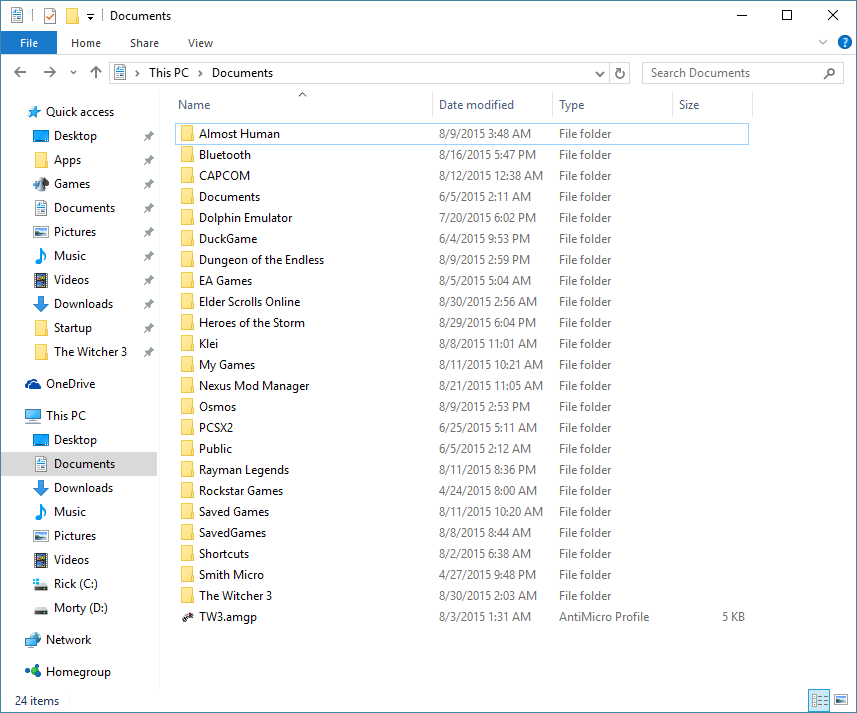Switch to the View ribbon tab

(200, 43)
